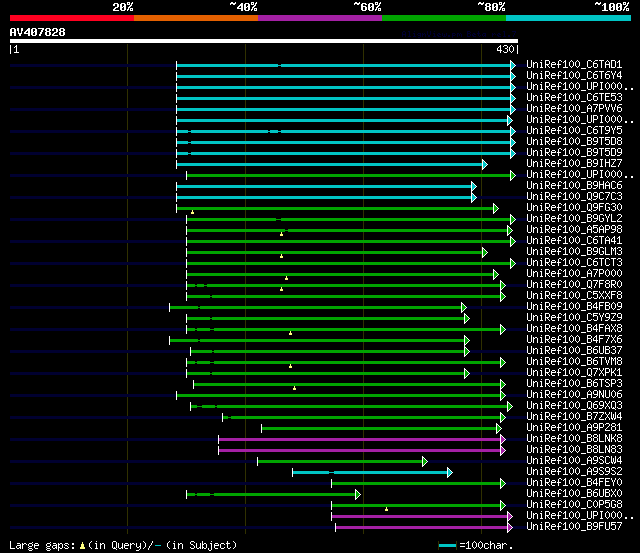Click the UniRef100_B7ZXW4 label
Image resolution: width=640 pixels, height=553 pixels.
pos(574,417)
